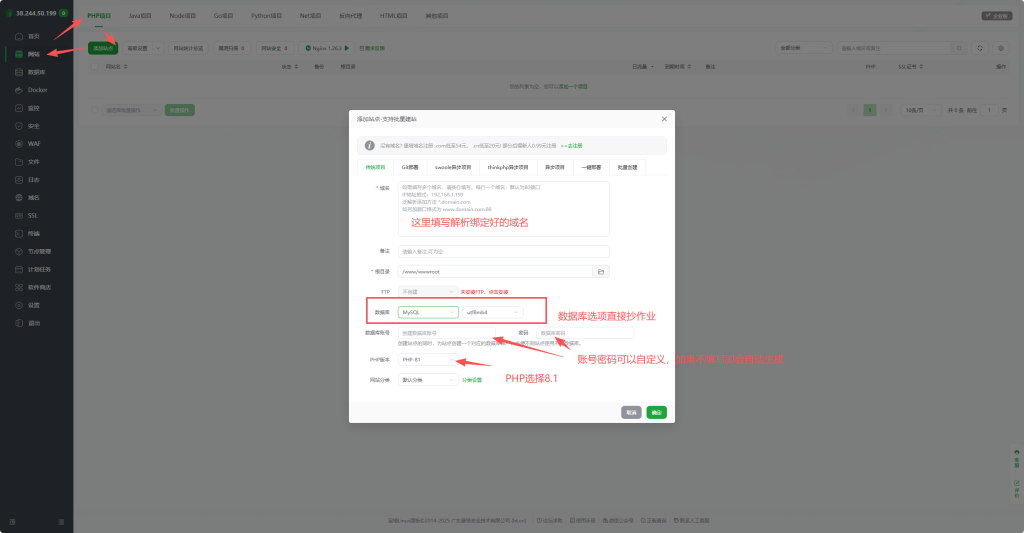The height and width of the screenshot is (533, 1024).
Task: Switch to the Java项目 tab
Action: (x=141, y=16)
